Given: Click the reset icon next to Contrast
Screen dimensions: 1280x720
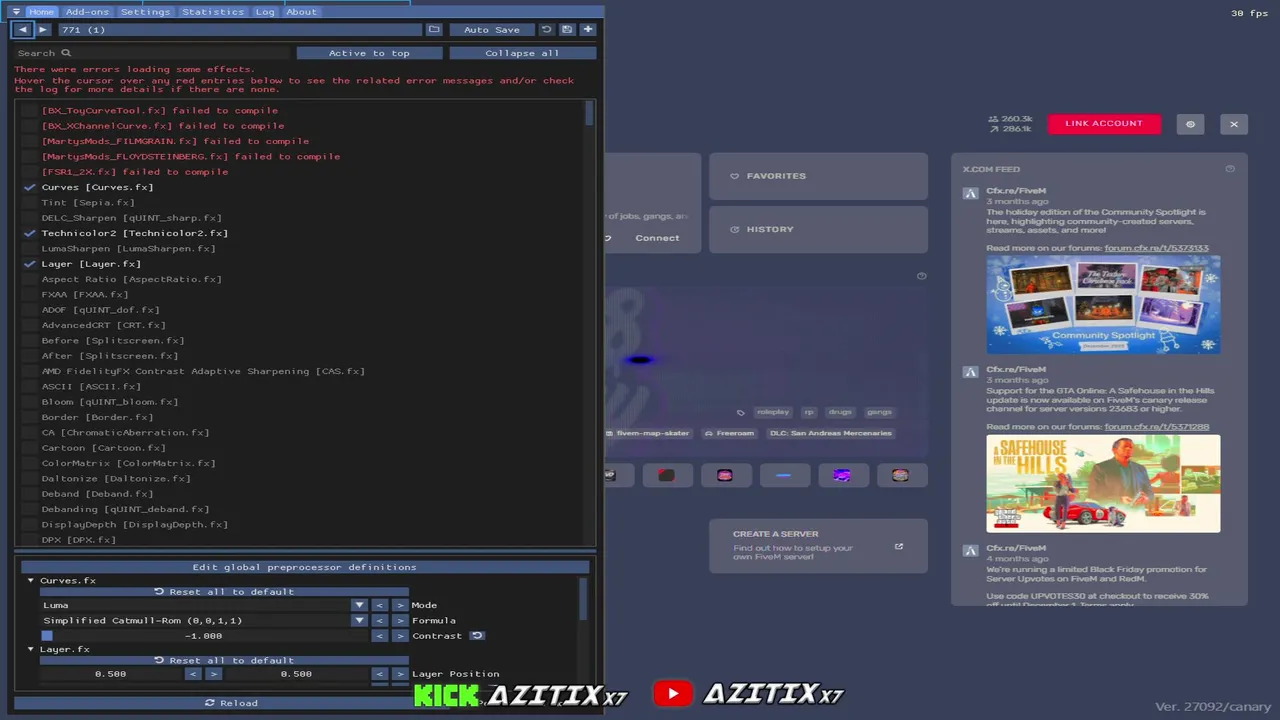Looking at the screenshot, I should coord(477,636).
